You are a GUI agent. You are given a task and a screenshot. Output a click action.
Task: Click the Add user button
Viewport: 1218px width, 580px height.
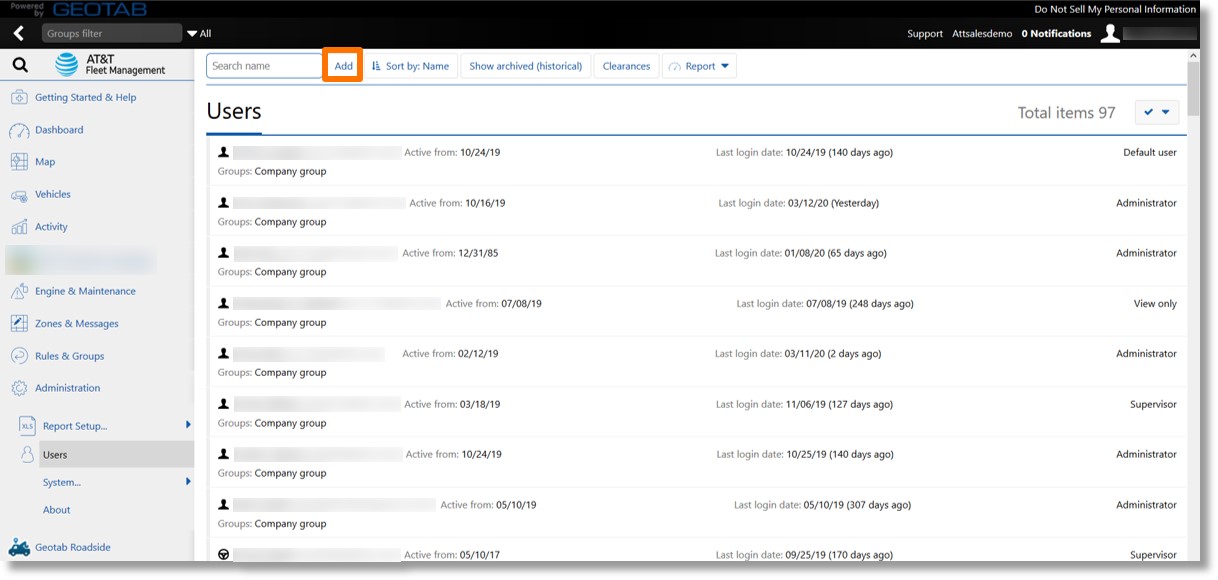343,66
